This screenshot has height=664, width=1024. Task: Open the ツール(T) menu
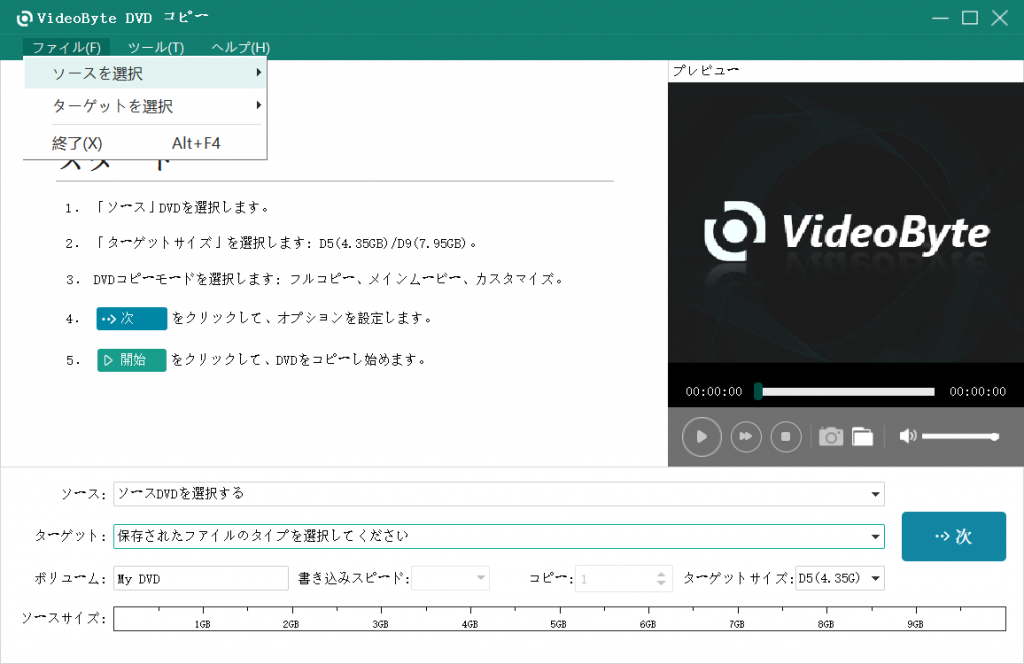click(x=156, y=47)
